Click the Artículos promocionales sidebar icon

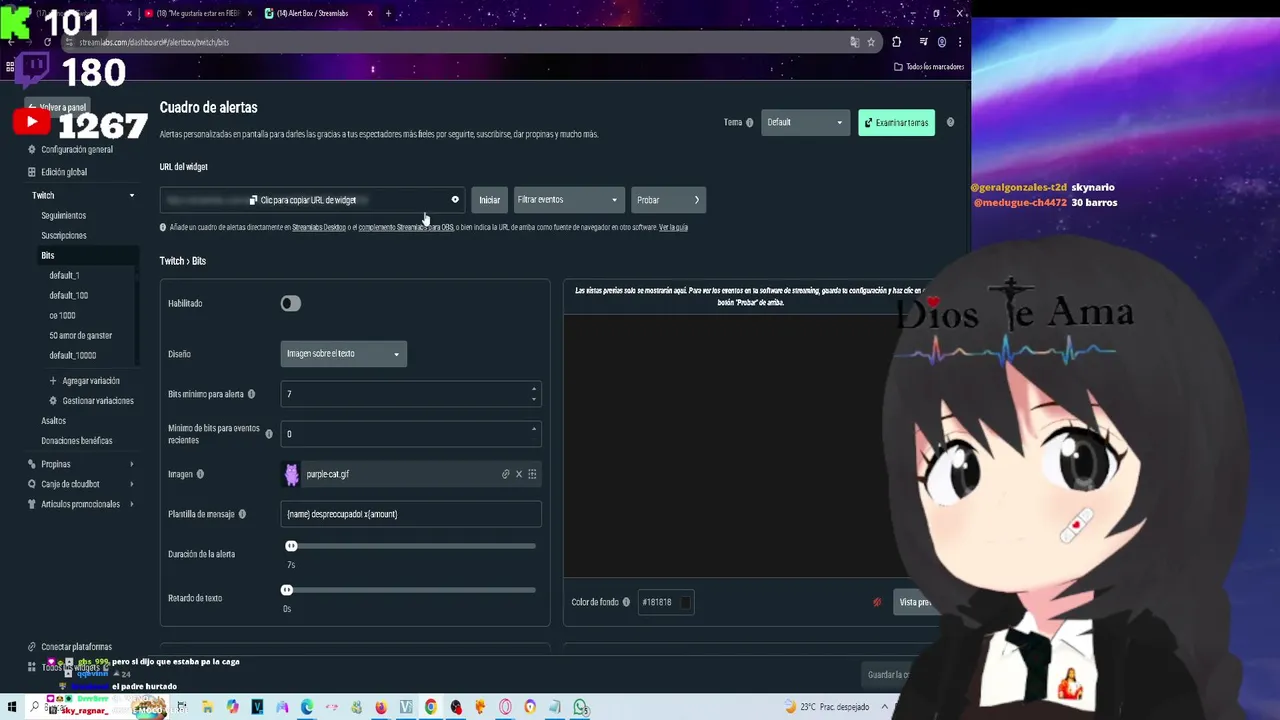[x=32, y=504]
